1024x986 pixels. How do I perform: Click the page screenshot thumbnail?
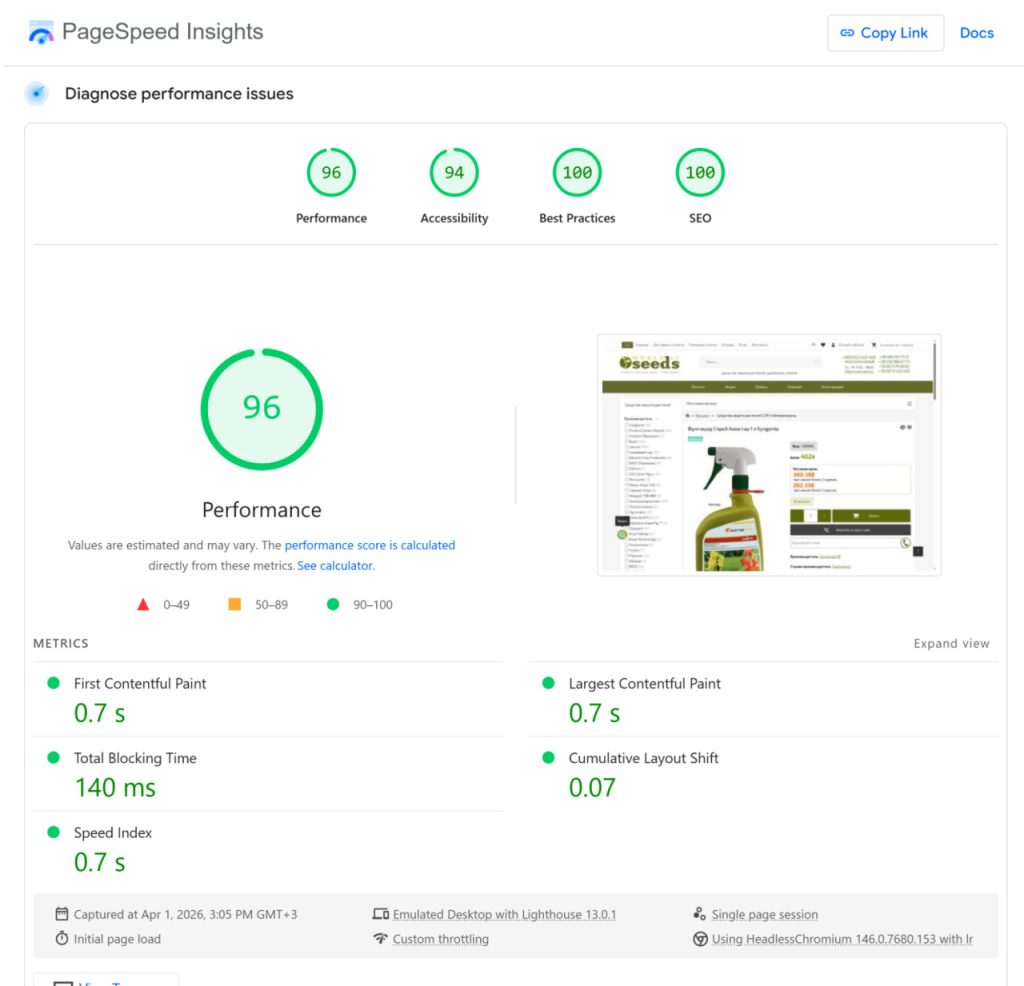pyautogui.click(x=769, y=454)
